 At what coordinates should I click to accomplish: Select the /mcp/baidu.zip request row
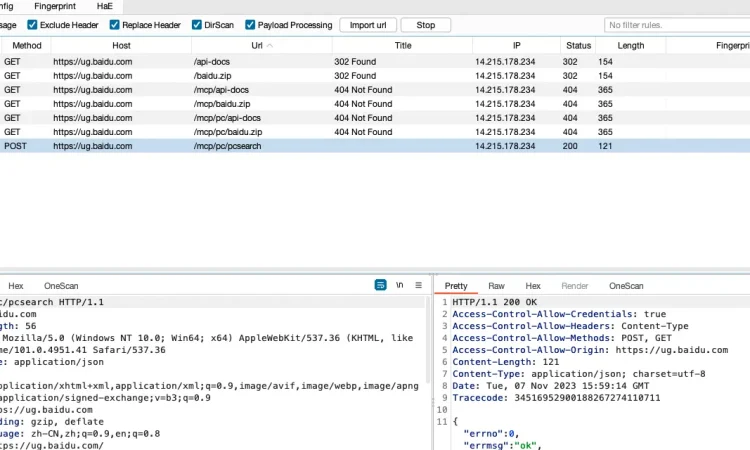coord(375,104)
